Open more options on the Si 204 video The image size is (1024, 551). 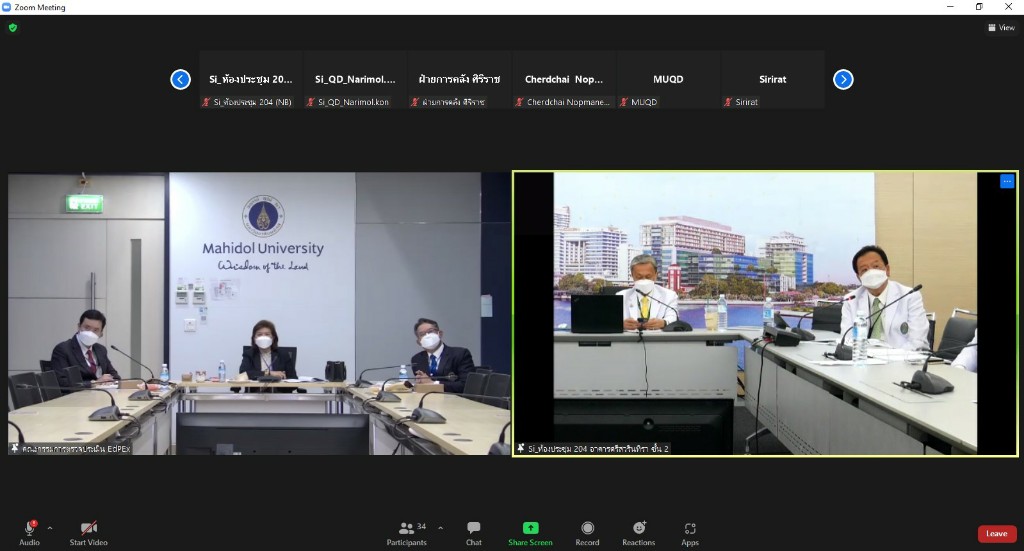pos(1006,181)
